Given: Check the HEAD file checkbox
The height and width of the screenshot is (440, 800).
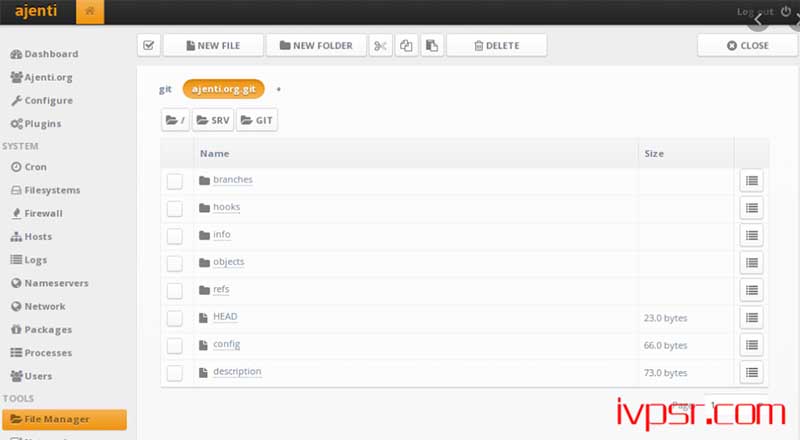Looking at the screenshot, I should 174,318.
